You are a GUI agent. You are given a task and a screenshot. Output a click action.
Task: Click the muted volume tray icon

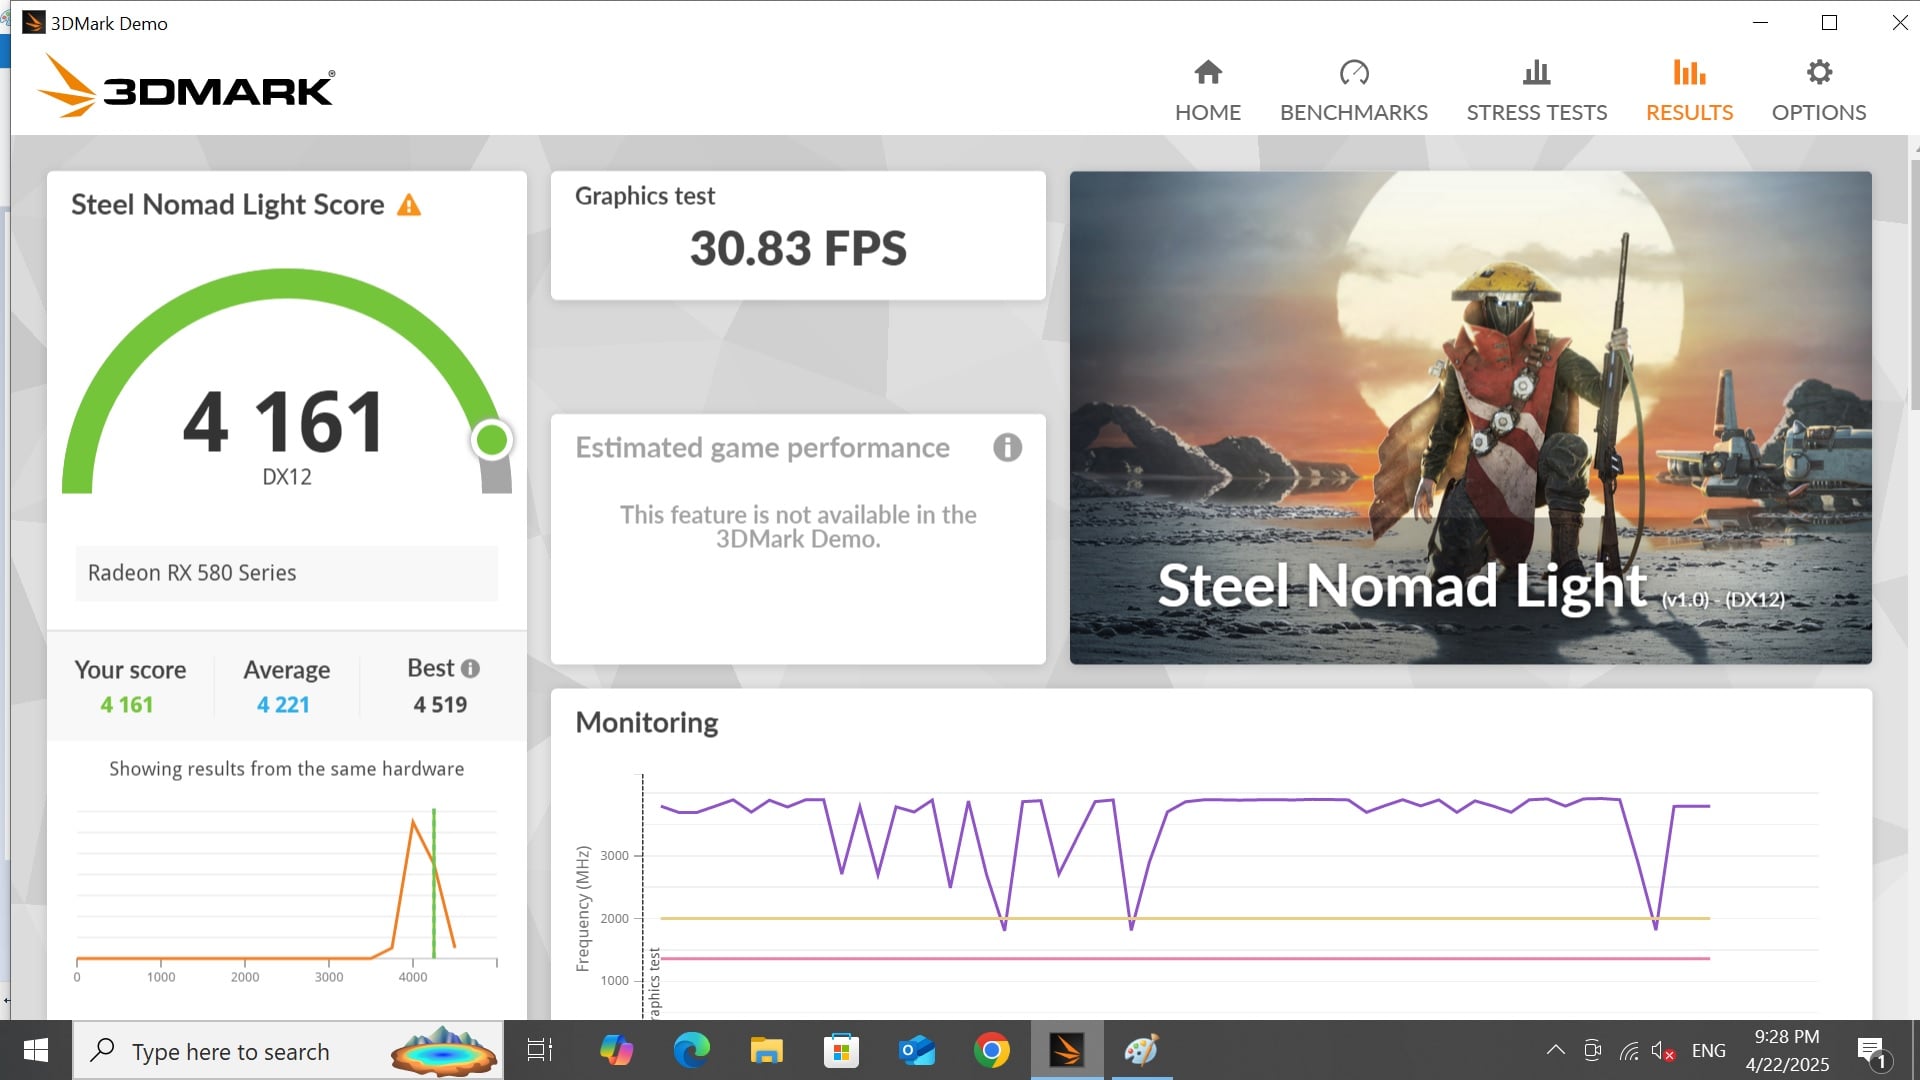(x=1663, y=1050)
